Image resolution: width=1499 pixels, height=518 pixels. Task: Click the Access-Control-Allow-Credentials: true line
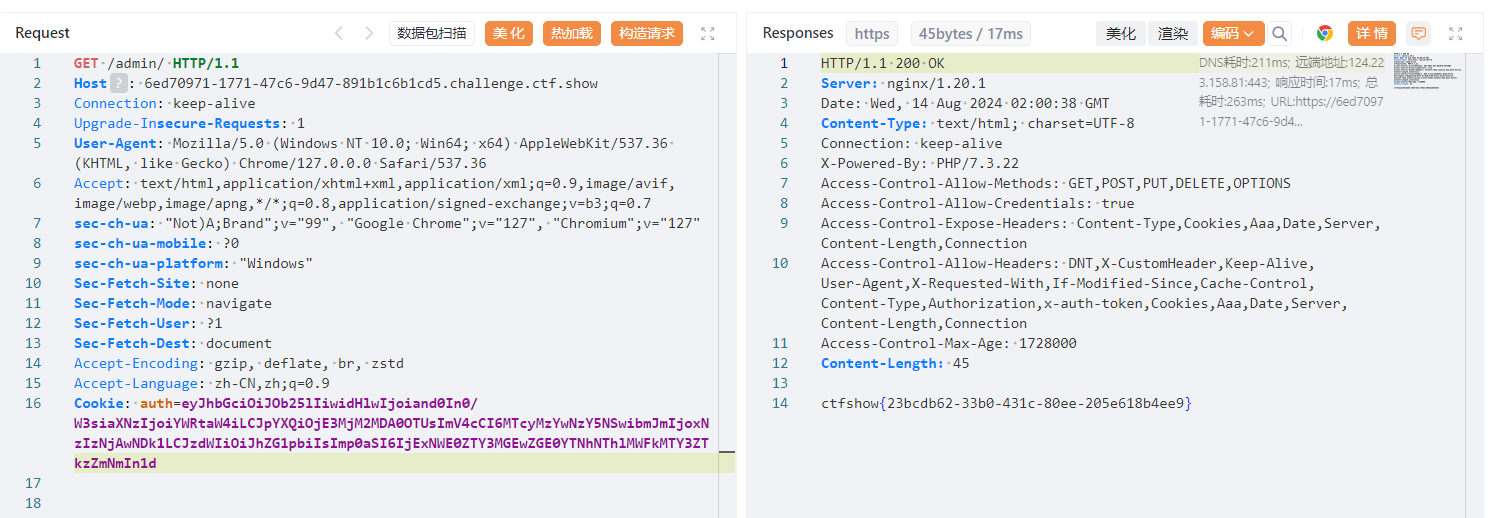coord(978,203)
